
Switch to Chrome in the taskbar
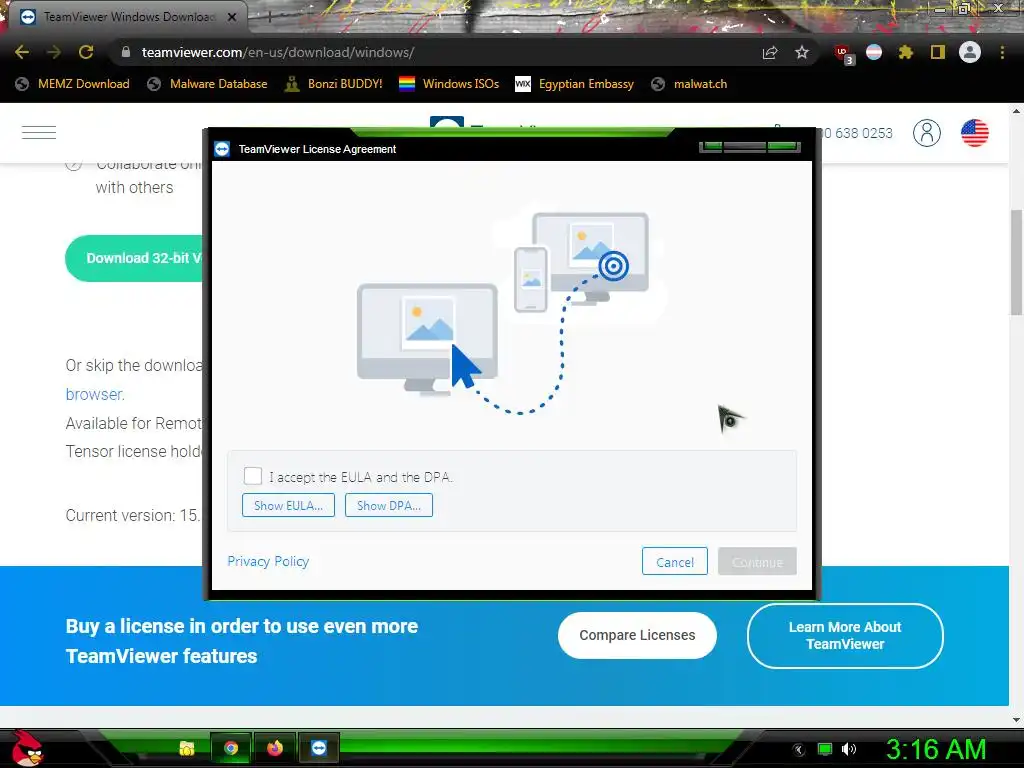231,748
